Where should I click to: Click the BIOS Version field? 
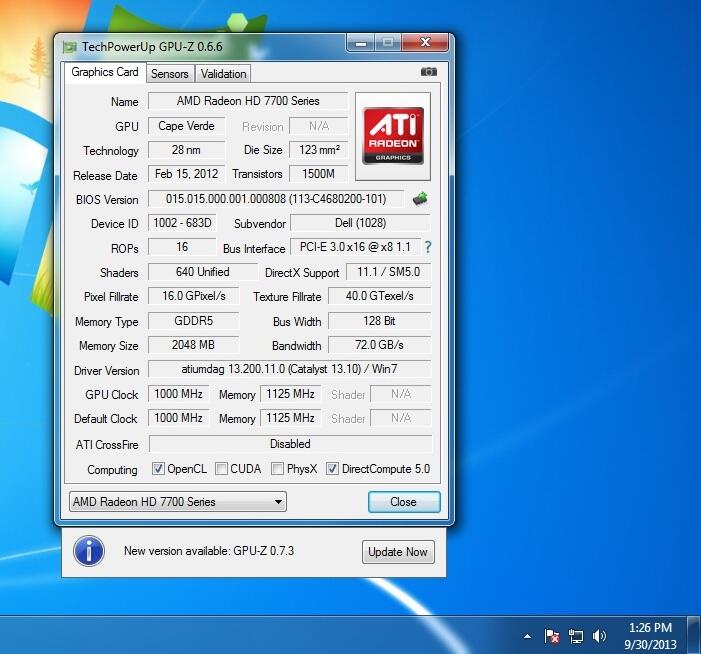point(276,199)
